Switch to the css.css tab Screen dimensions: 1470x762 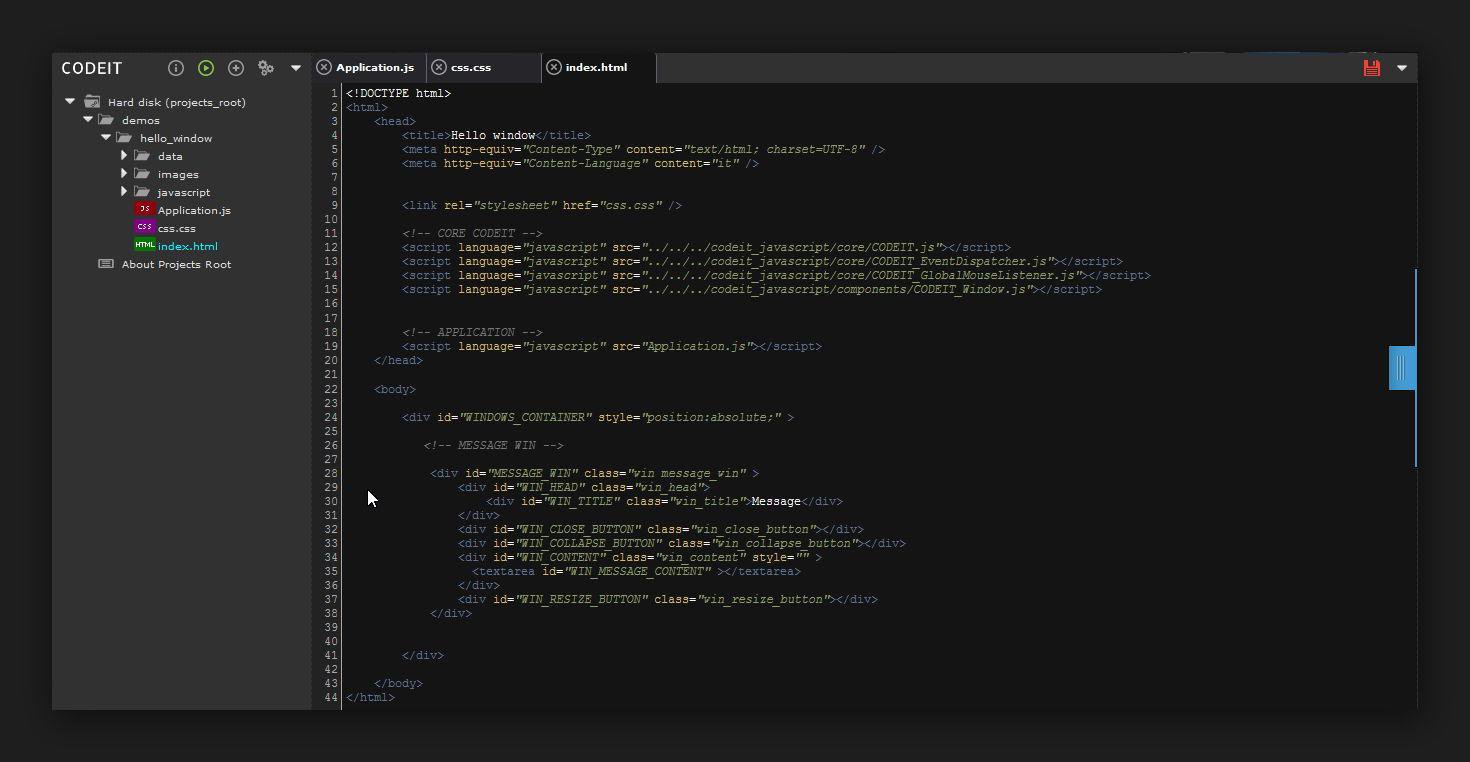[473, 67]
